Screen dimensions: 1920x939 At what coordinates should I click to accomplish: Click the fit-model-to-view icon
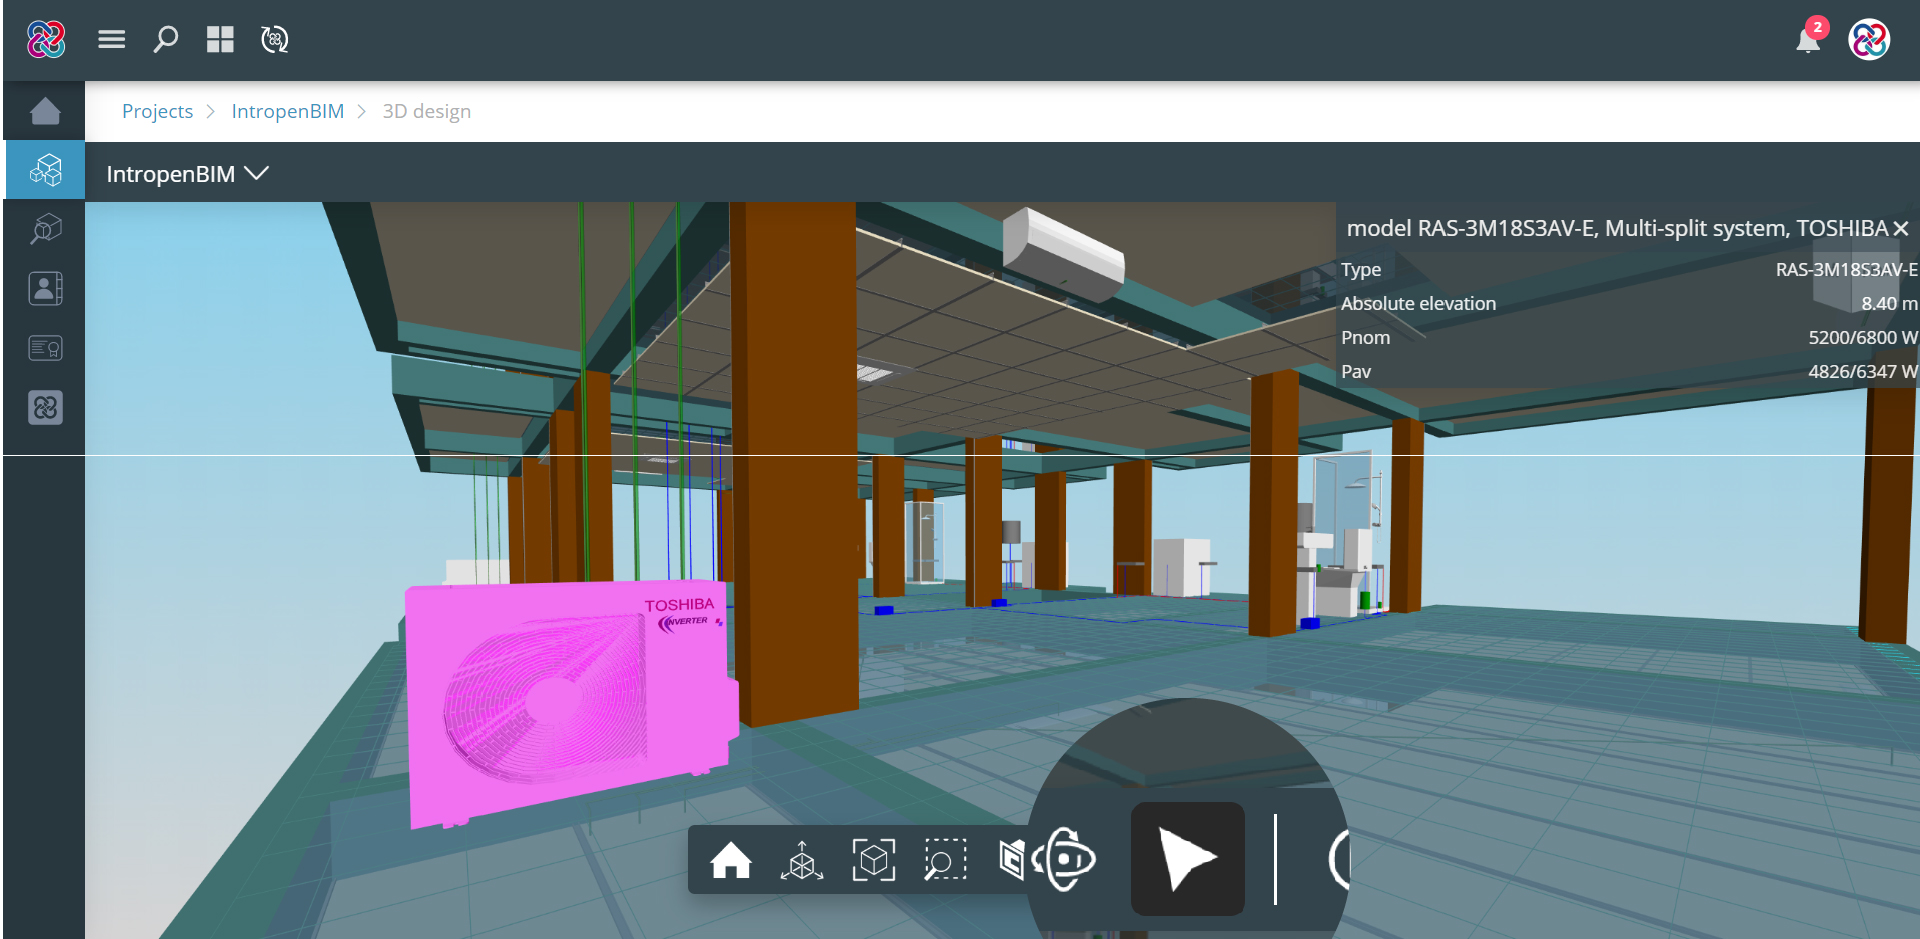873,860
